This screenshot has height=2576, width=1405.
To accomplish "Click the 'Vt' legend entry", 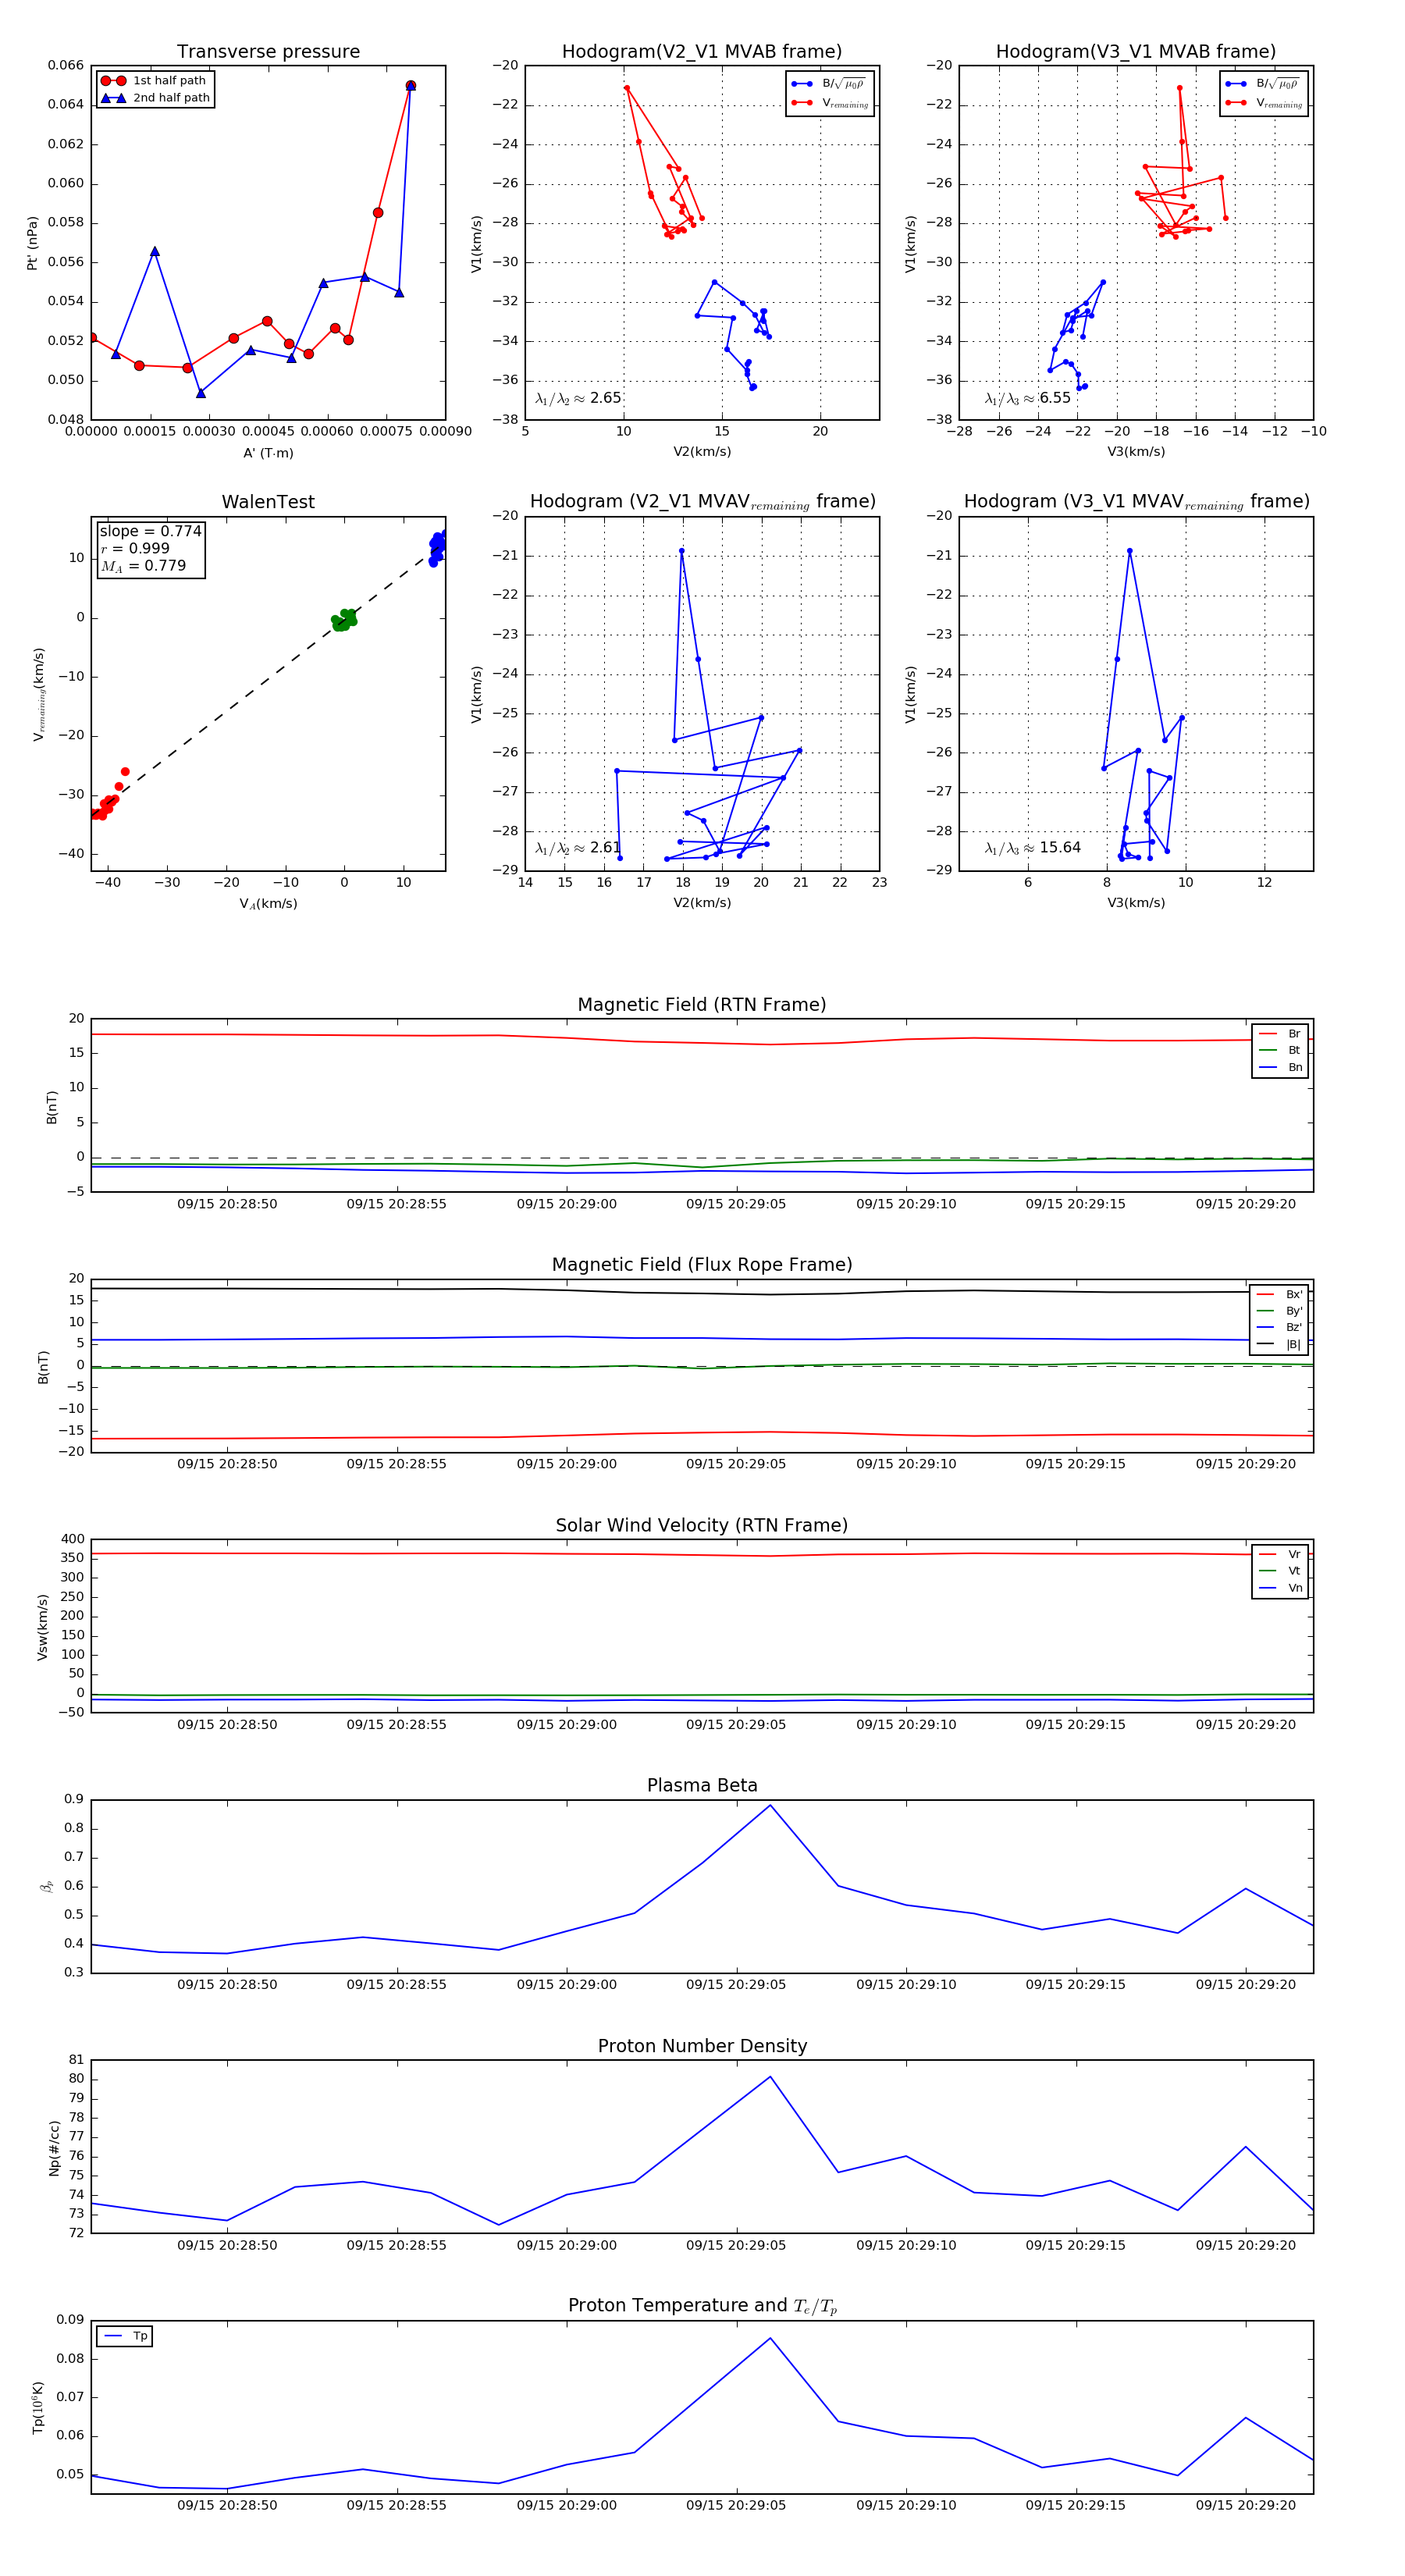I will click(1281, 1571).
